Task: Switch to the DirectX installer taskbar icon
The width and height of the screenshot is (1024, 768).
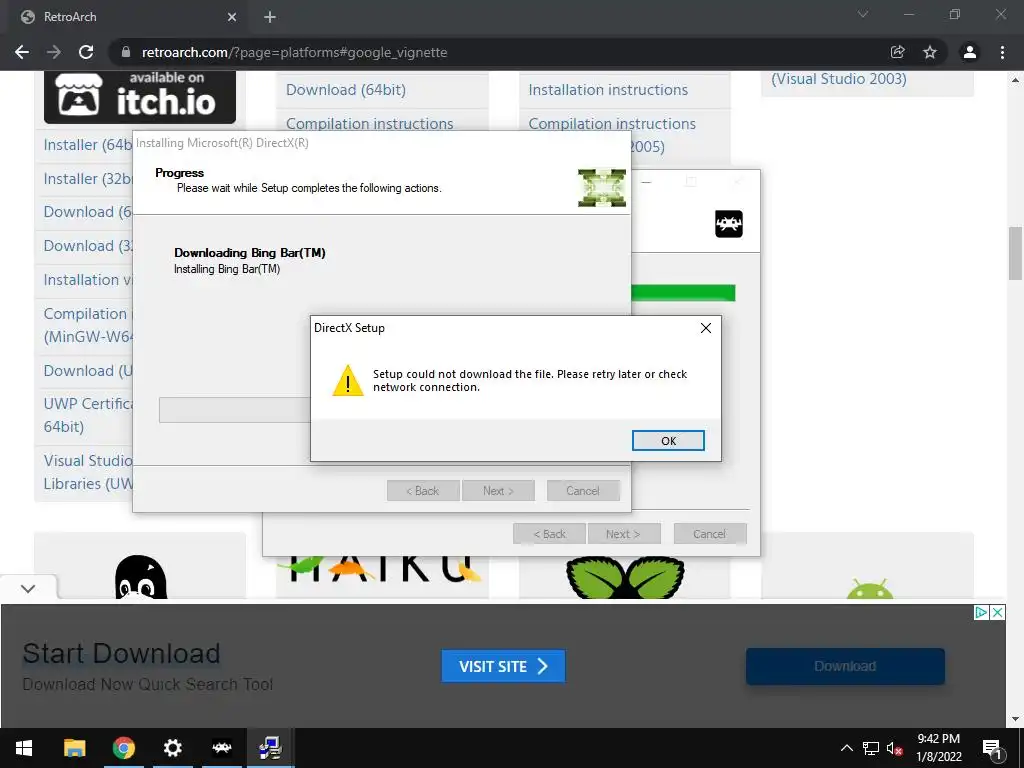Action: (x=270, y=748)
